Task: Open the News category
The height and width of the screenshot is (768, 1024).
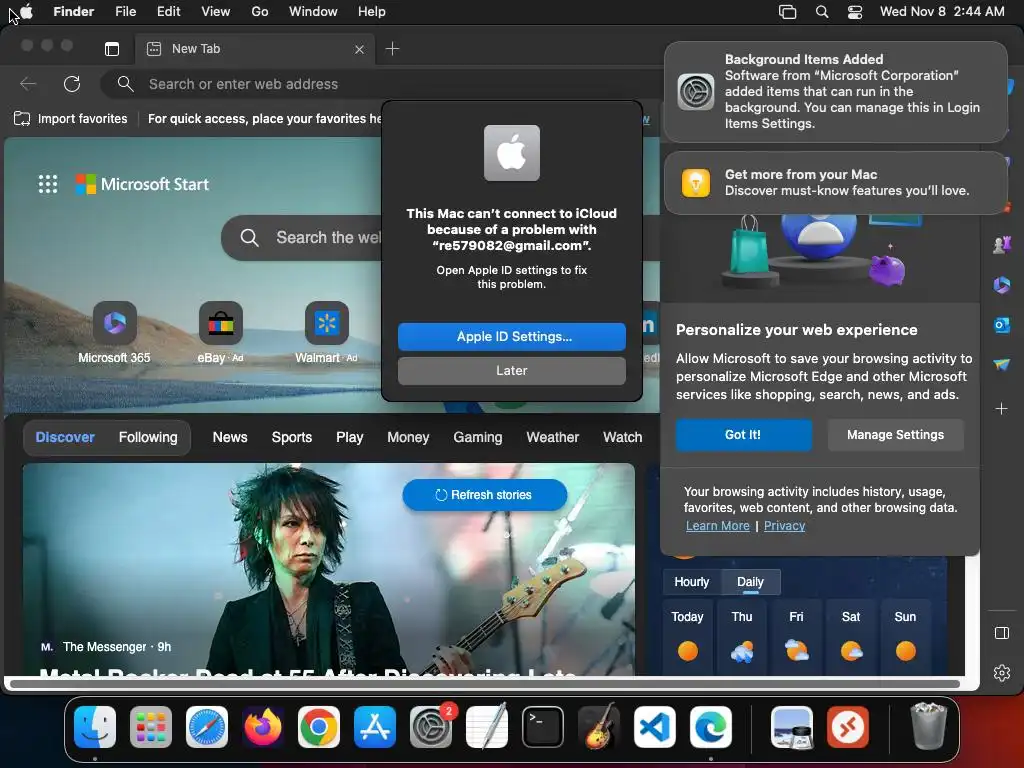Action: click(x=230, y=438)
